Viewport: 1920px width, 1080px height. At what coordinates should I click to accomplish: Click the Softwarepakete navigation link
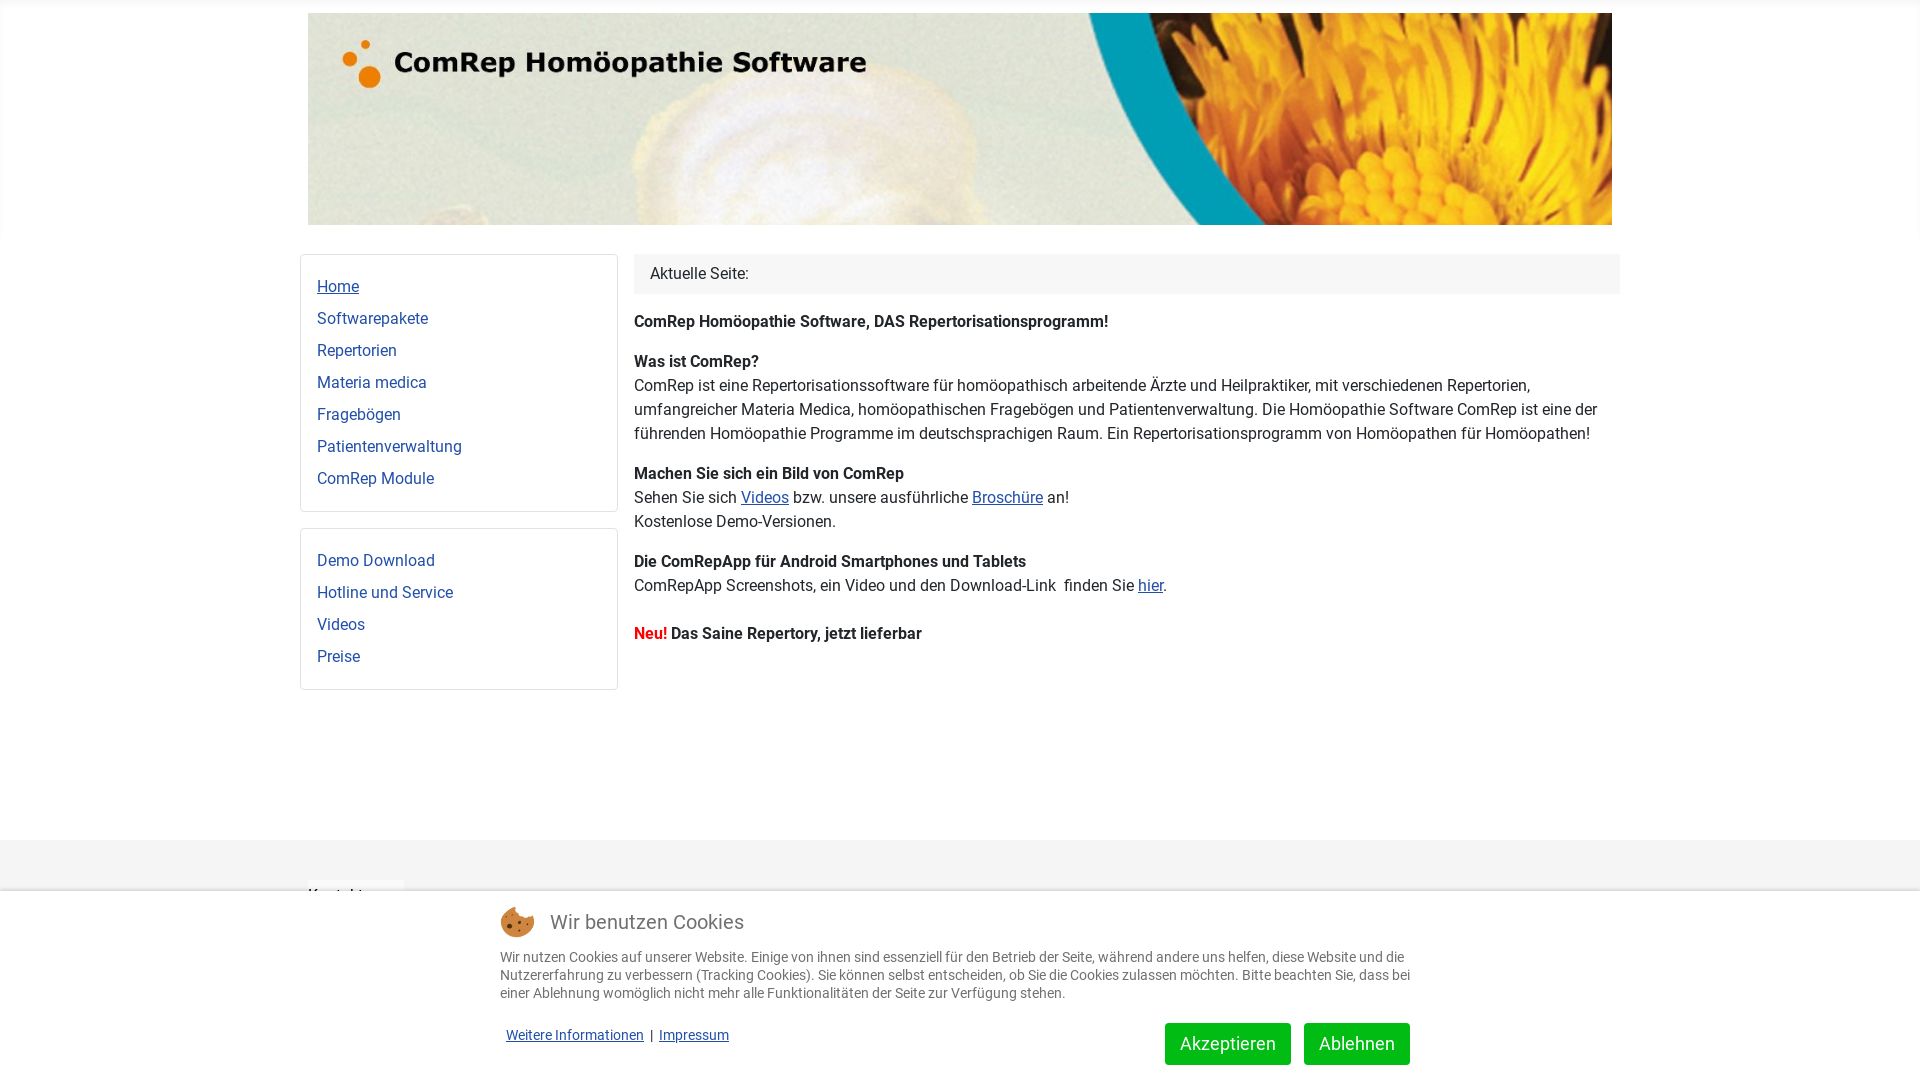(372, 318)
